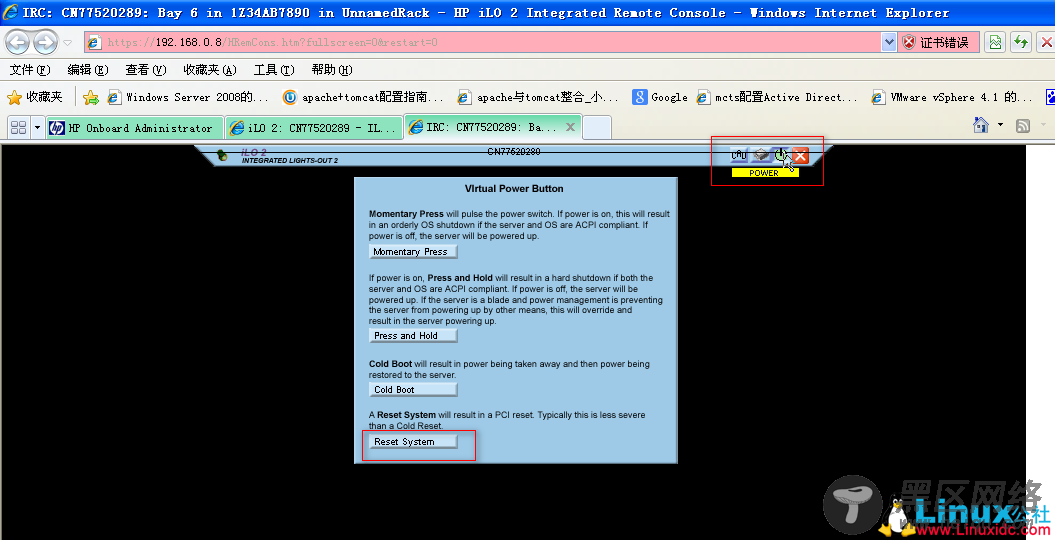Open the apache+tomcat配置指南 bookmark
Viewport: 1055px width, 540px height.
(363, 98)
